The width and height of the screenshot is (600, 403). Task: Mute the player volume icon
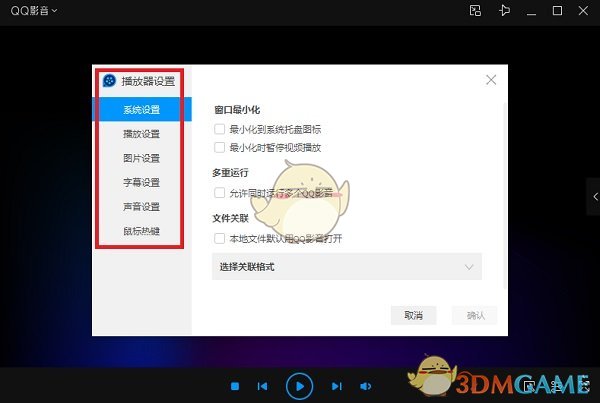(365, 386)
